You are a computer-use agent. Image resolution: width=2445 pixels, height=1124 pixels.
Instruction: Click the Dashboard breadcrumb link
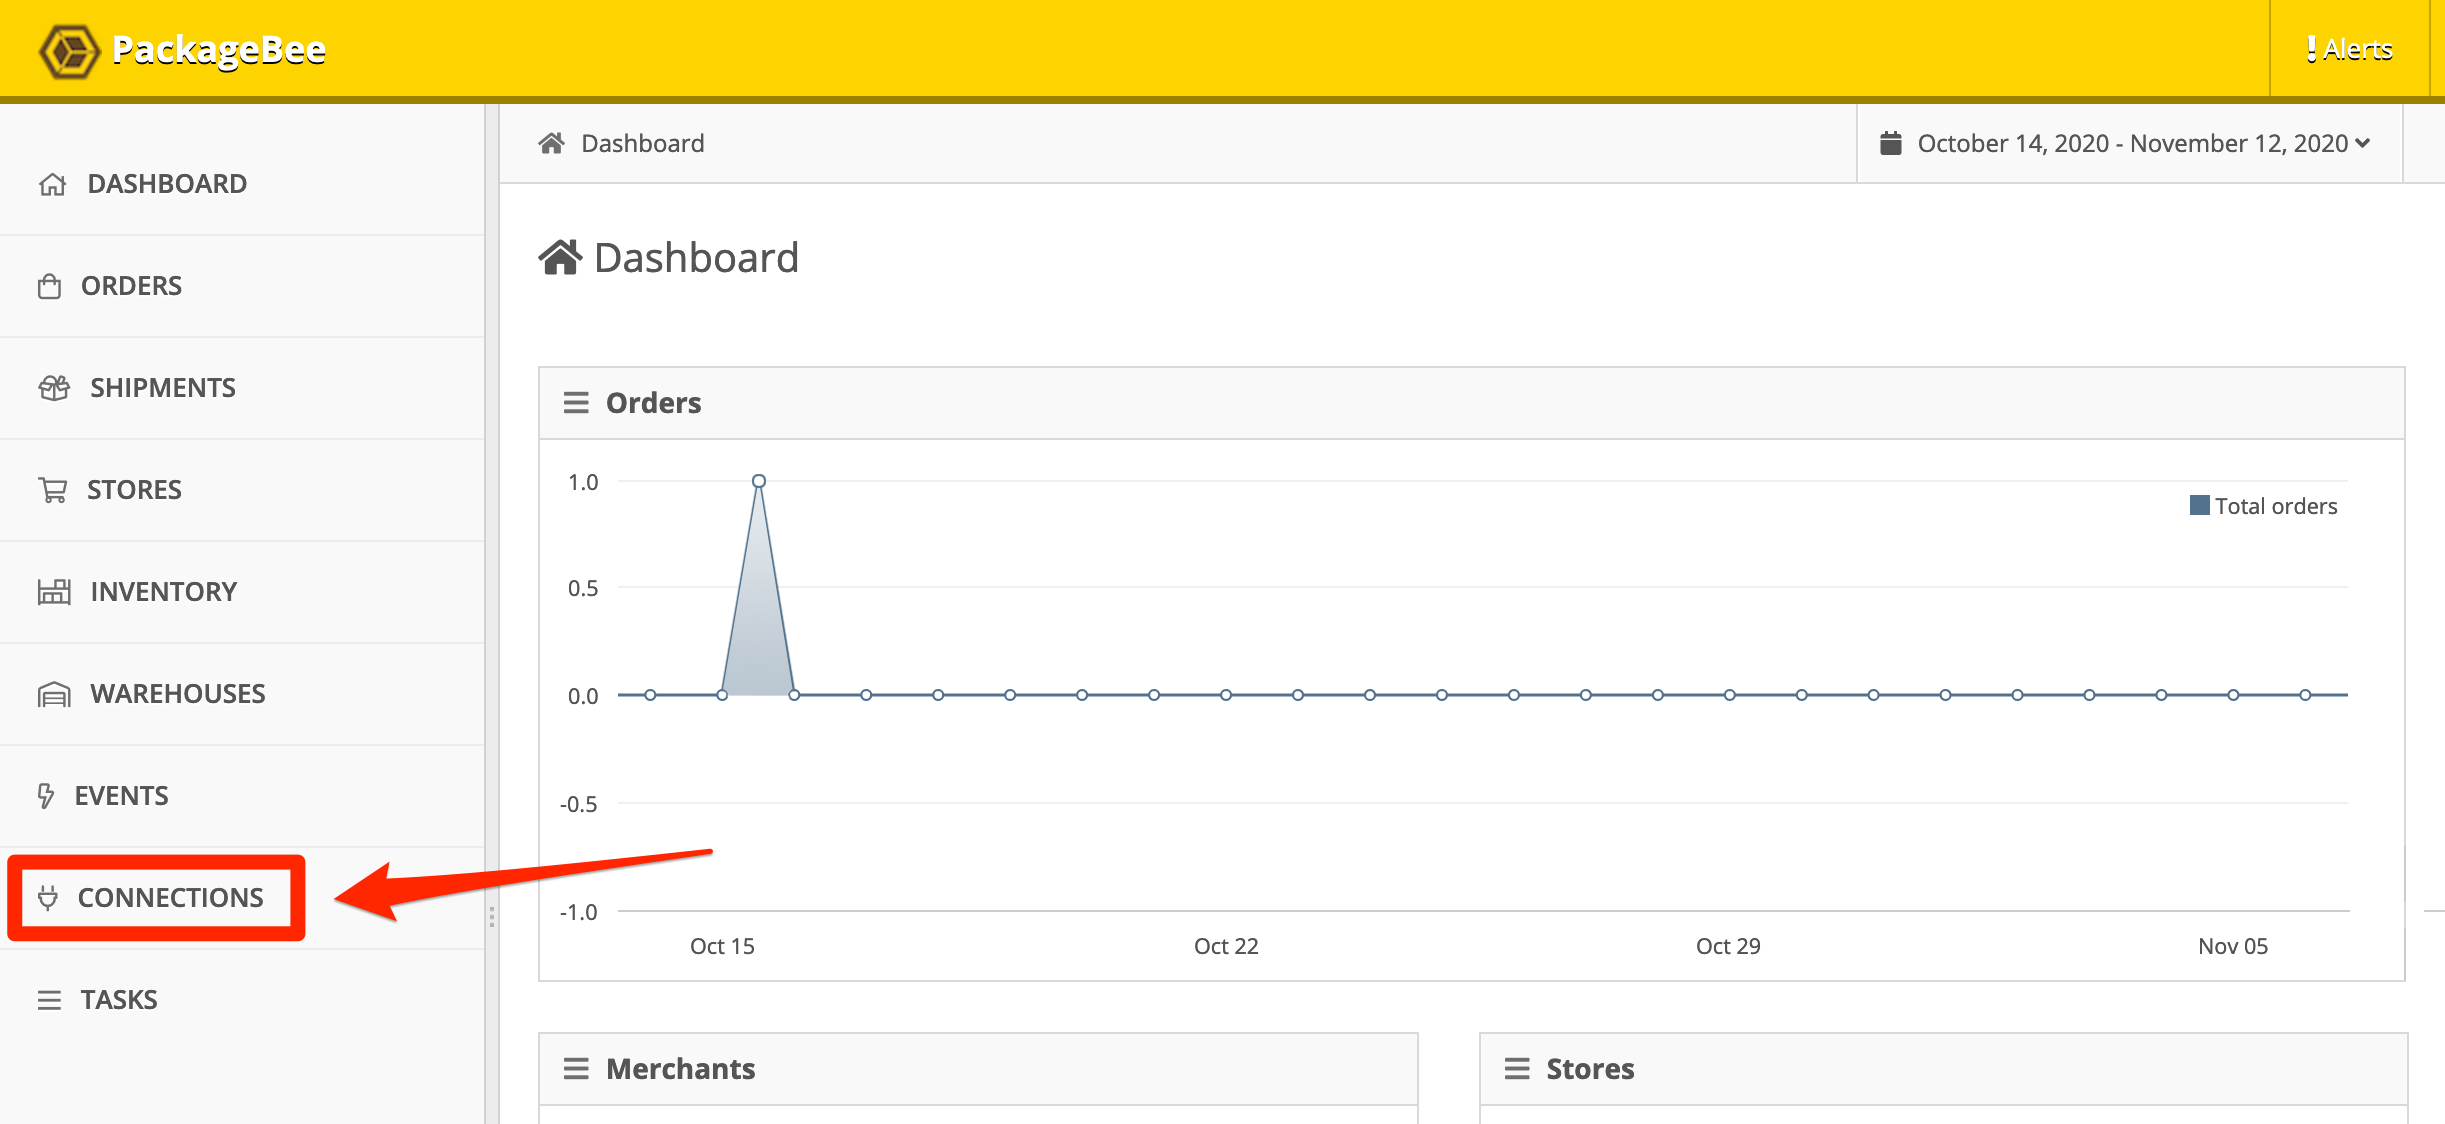[x=643, y=144]
